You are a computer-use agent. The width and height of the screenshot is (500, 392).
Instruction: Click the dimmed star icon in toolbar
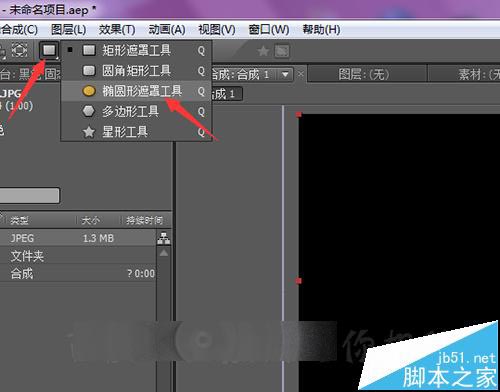point(263,51)
